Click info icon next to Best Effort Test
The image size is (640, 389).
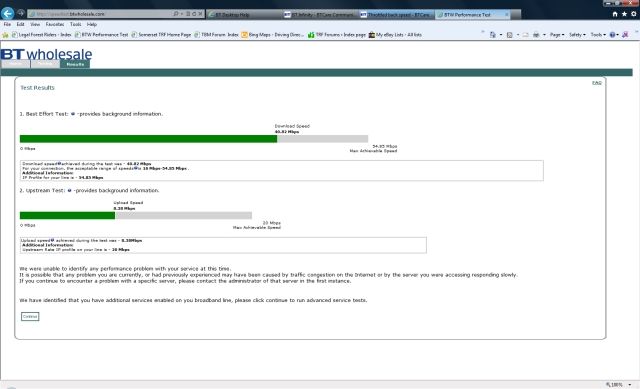click(73, 114)
